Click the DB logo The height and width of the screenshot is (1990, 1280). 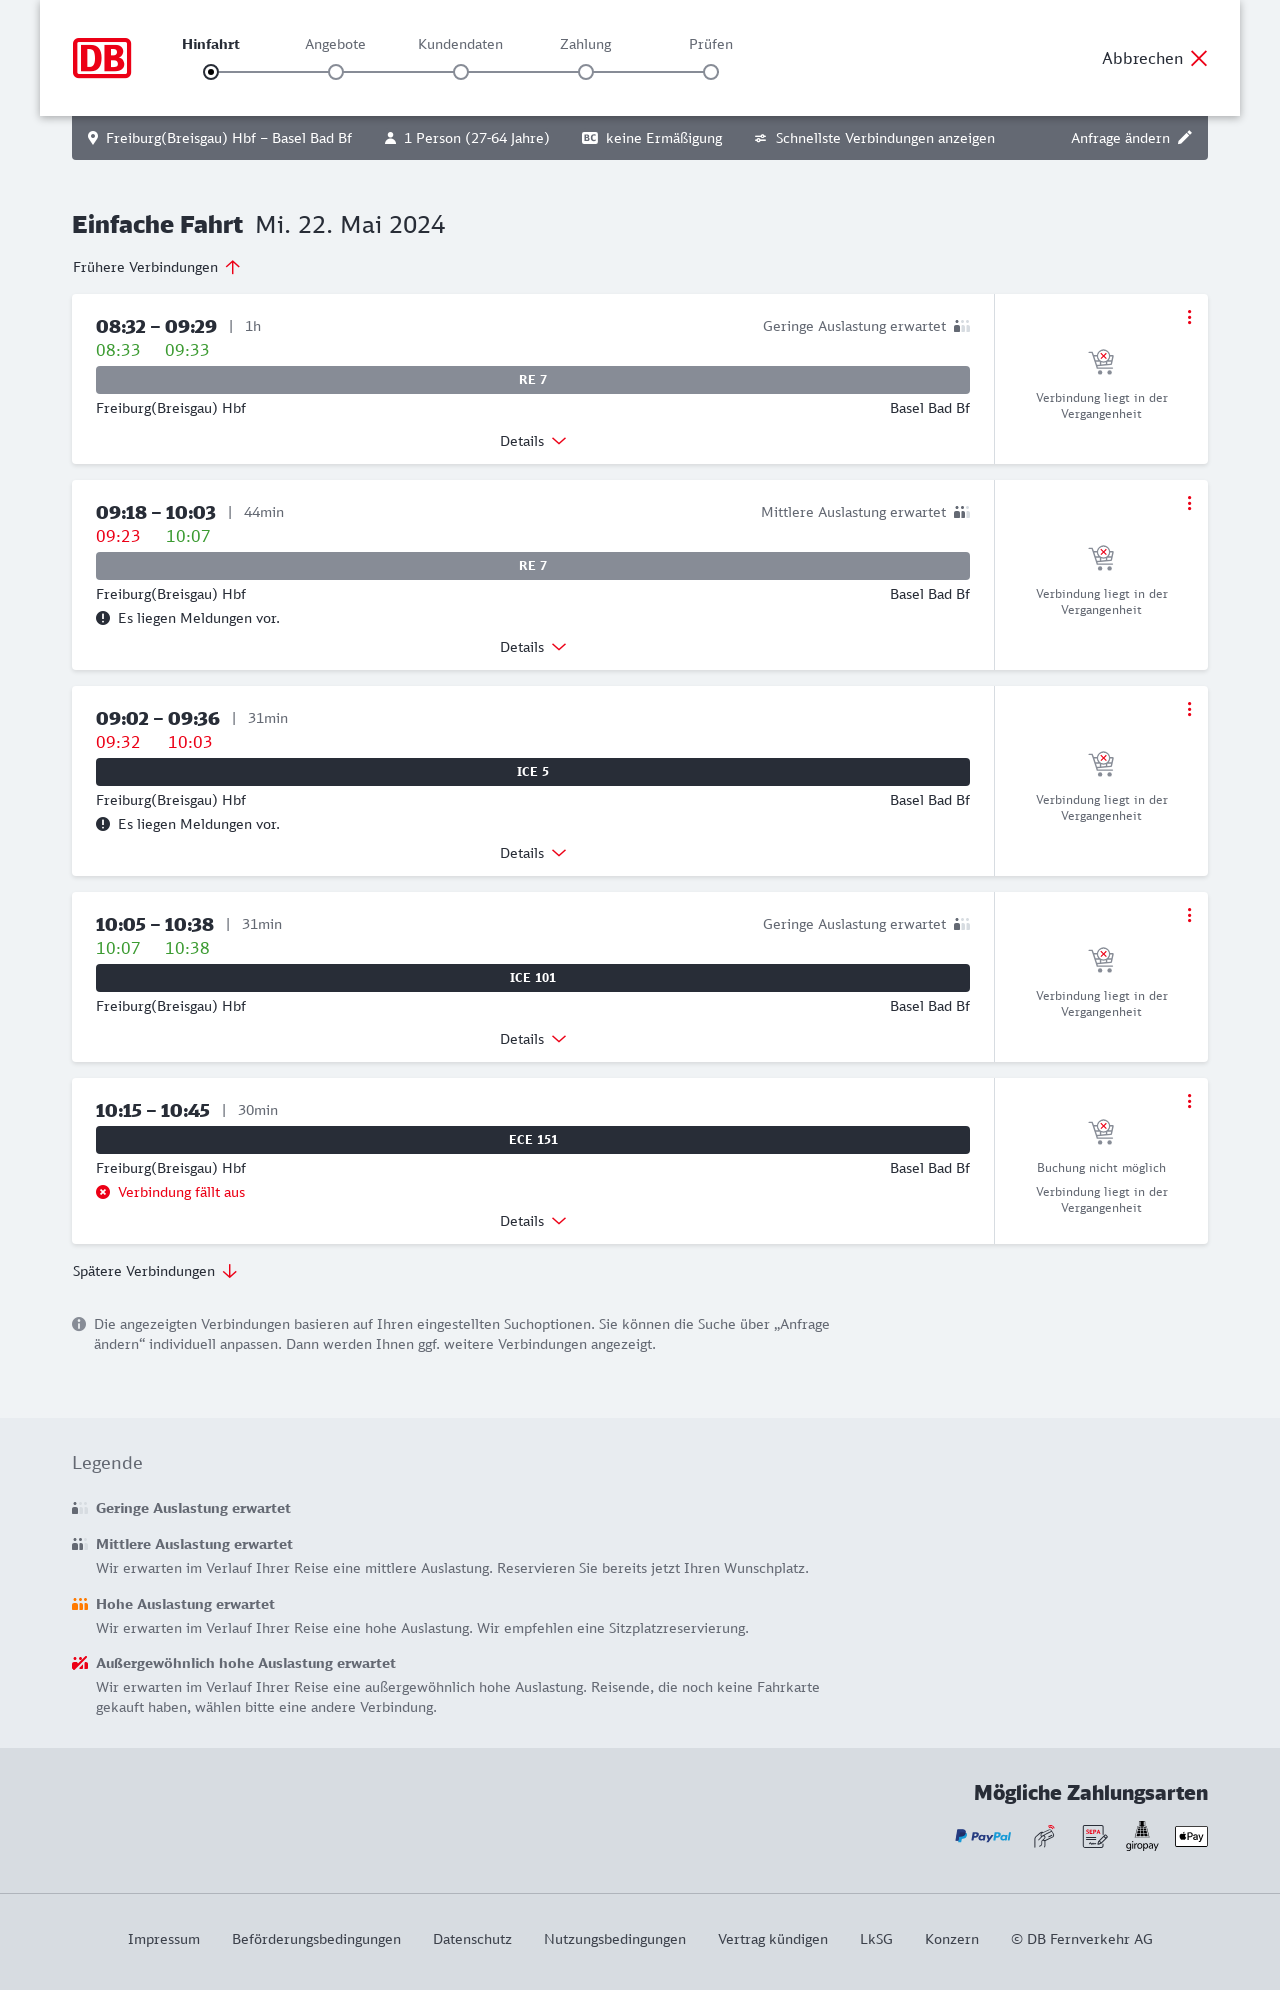[x=102, y=58]
